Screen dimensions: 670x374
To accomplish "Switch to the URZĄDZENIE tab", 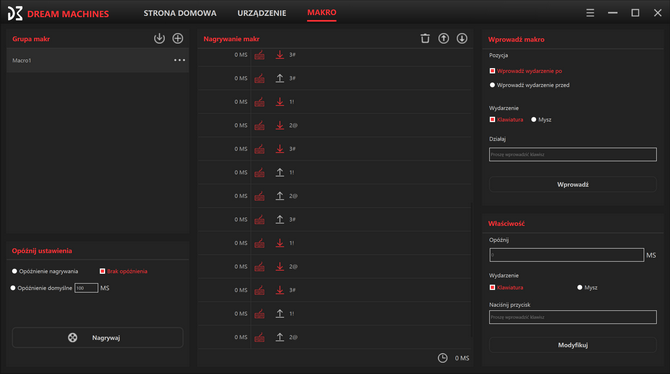I will [262, 13].
